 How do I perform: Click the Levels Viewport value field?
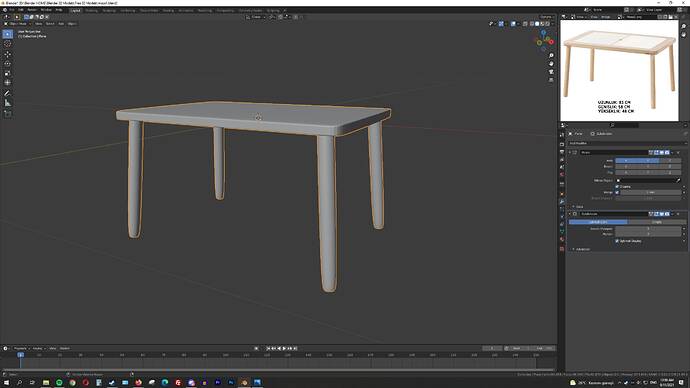[x=648, y=229]
